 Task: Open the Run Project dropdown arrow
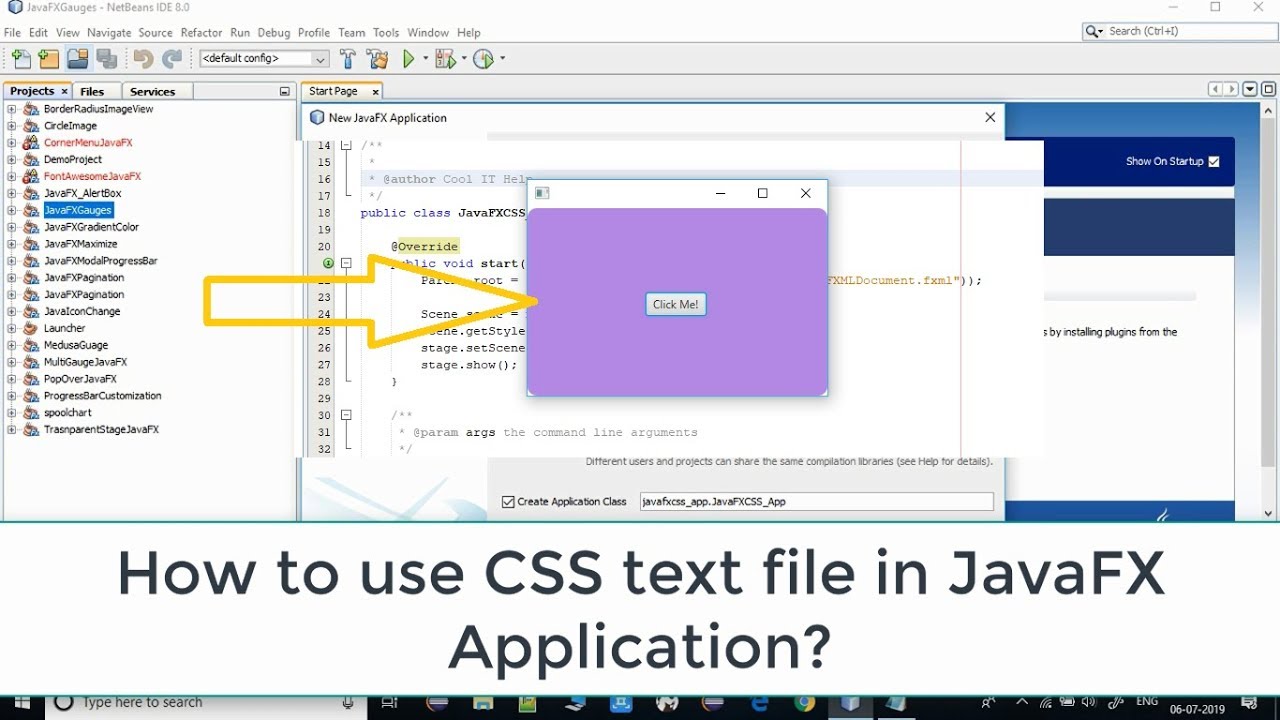pos(426,58)
